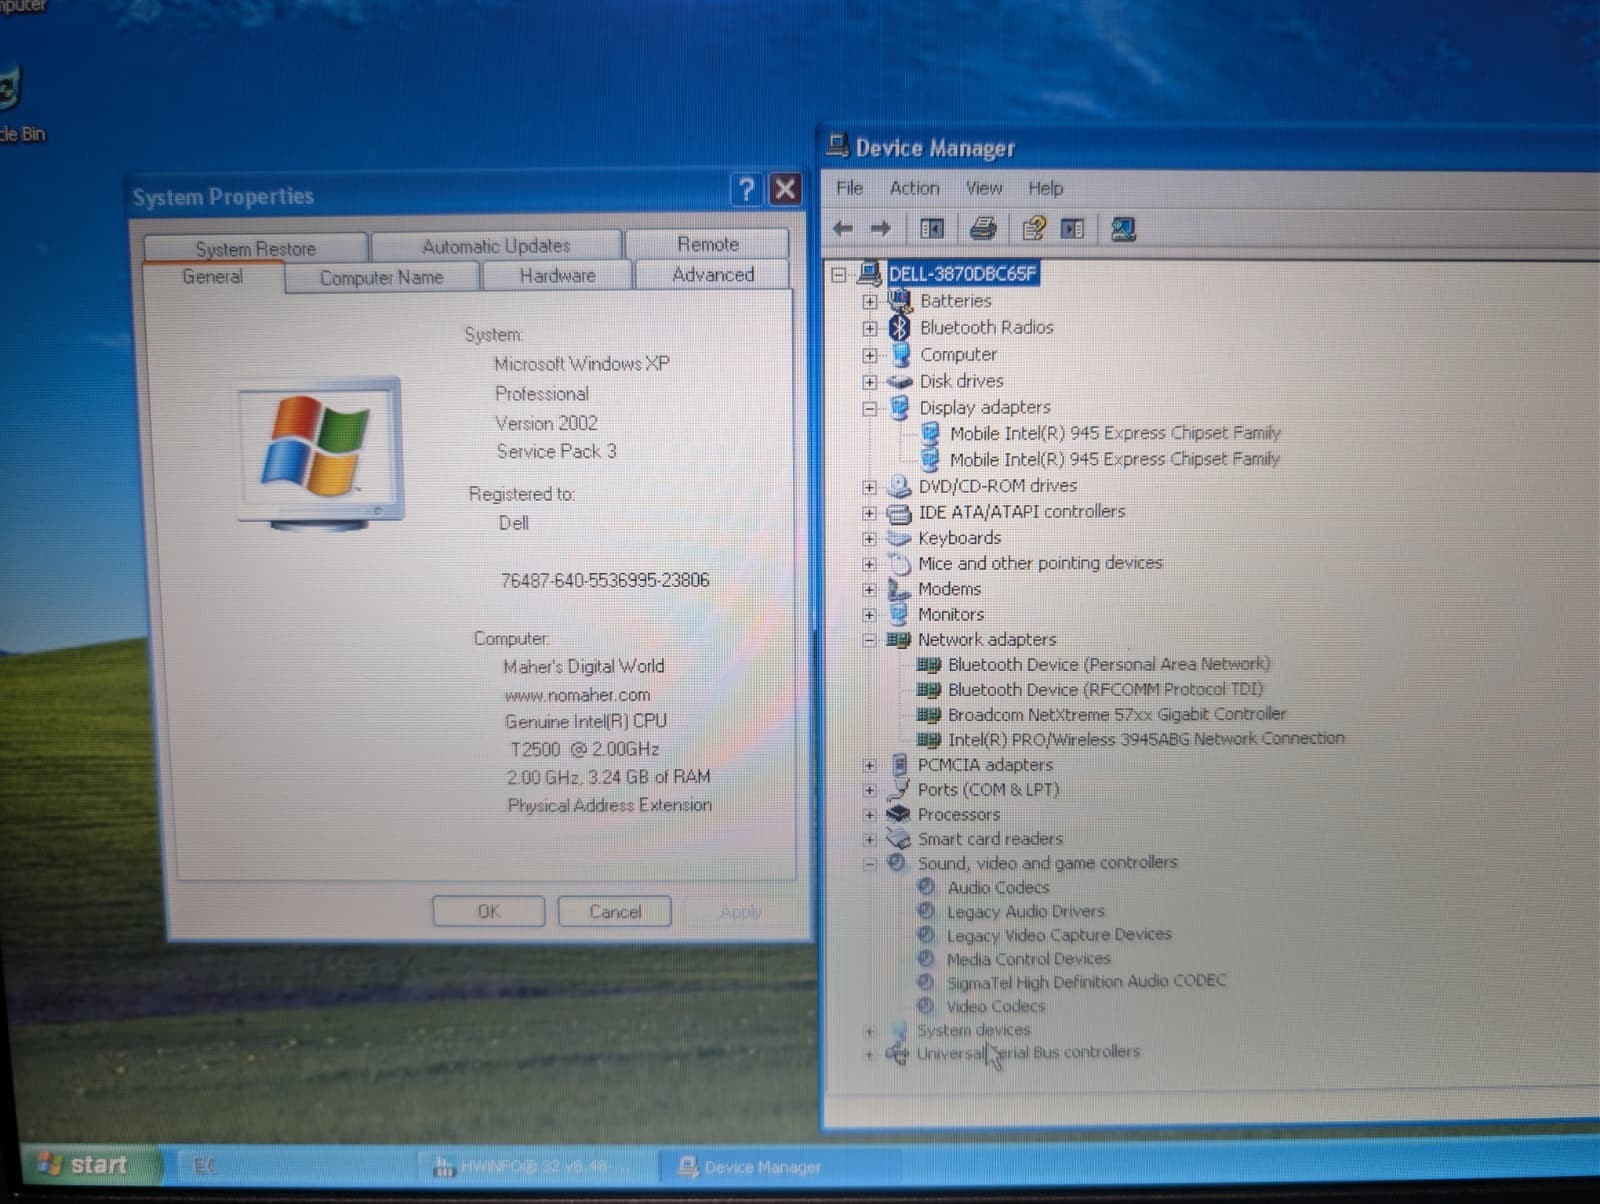The width and height of the screenshot is (1600, 1204).
Task: Select the Network adapters category icon
Action: coord(898,640)
